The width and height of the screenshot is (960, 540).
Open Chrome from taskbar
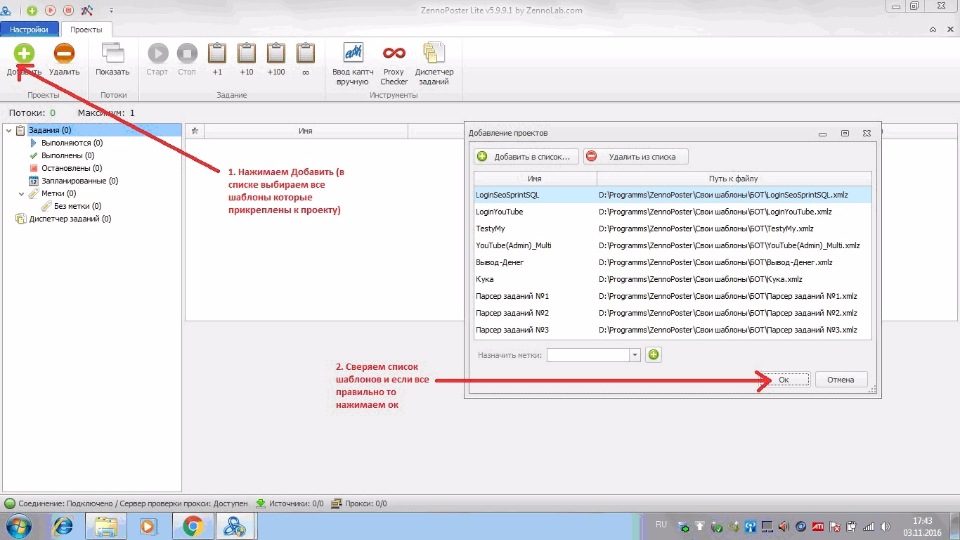[192, 527]
